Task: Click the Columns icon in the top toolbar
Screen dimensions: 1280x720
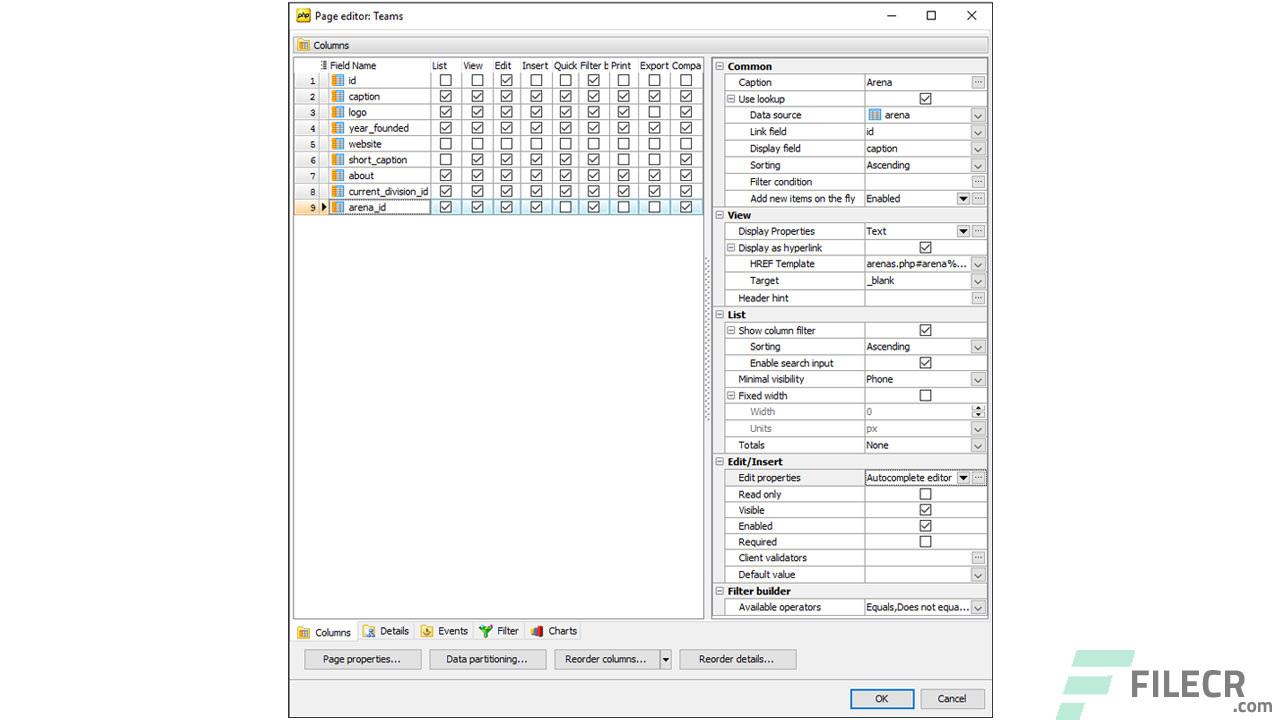Action: coord(304,45)
